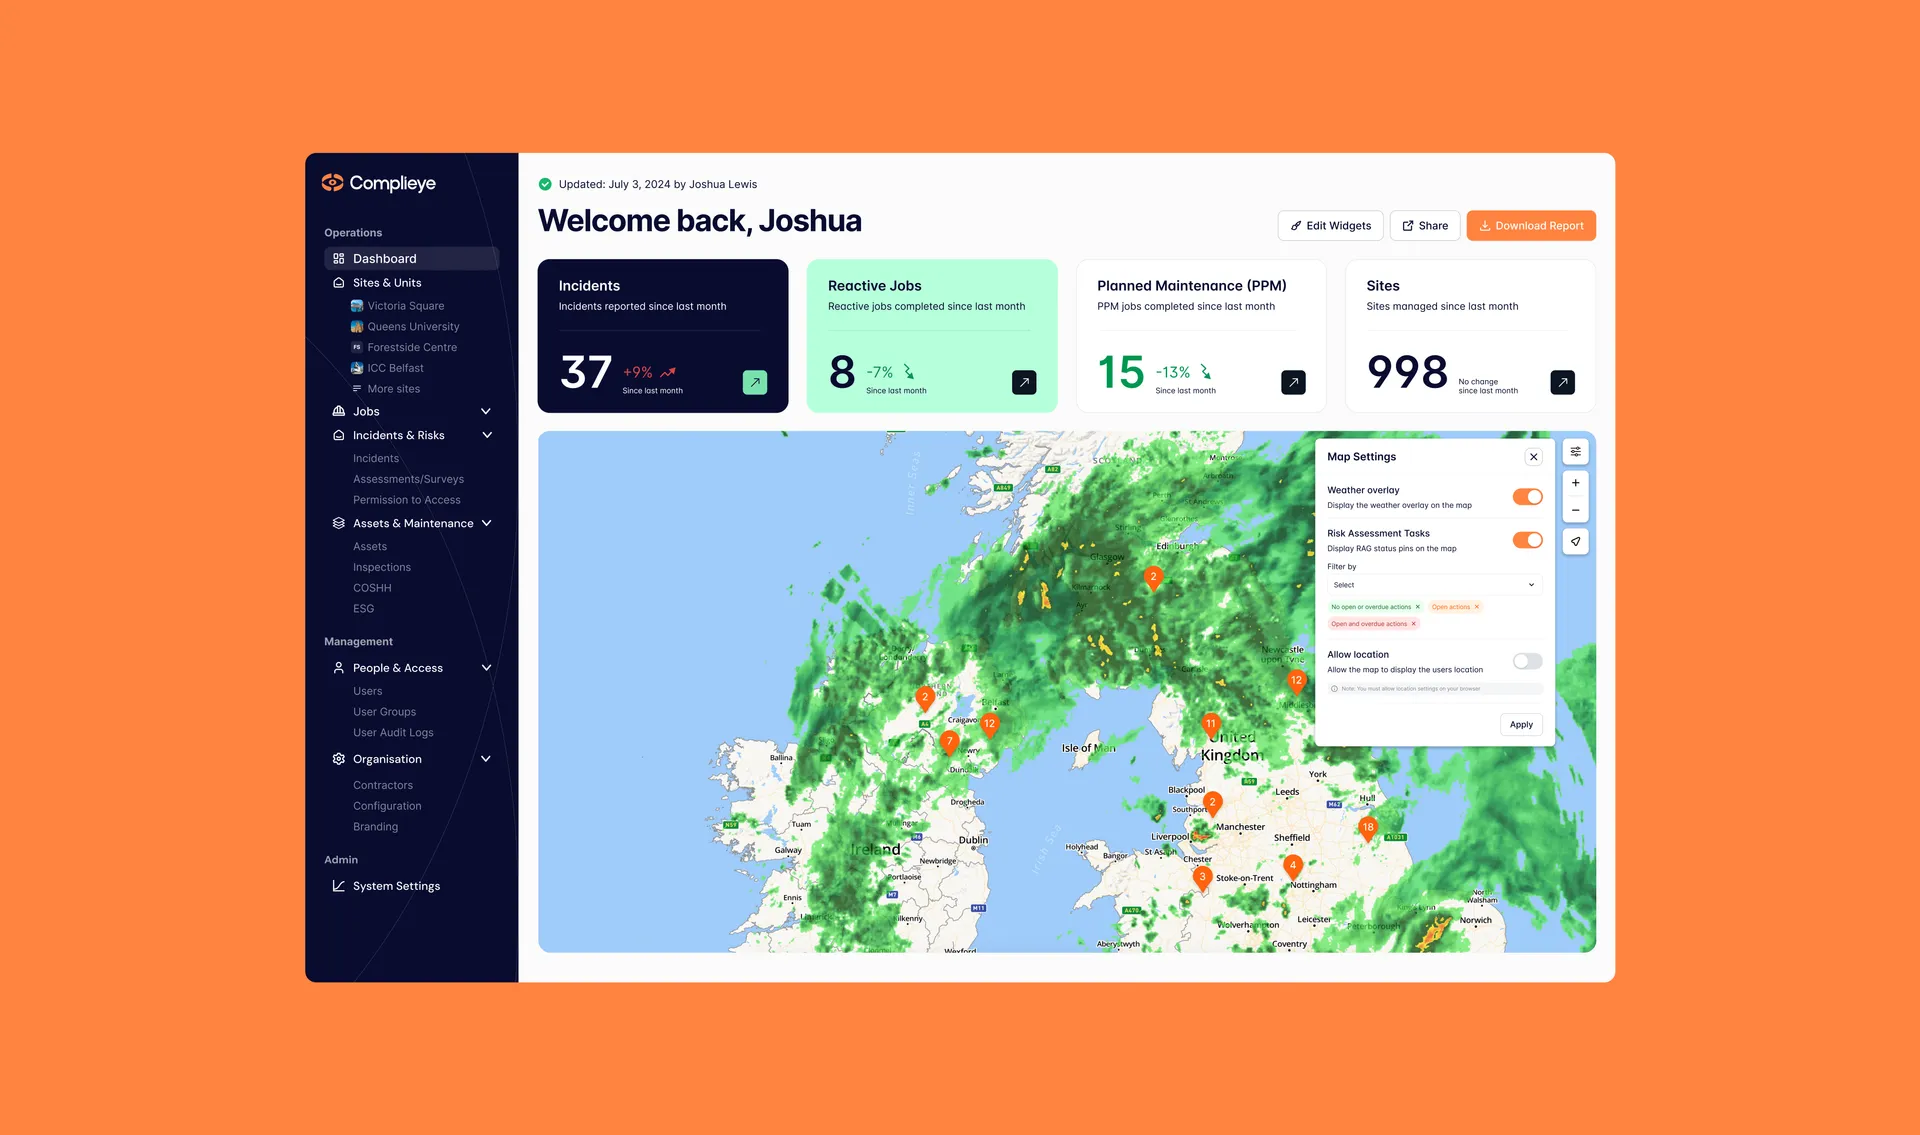The width and height of the screenshot is (1920, 1135).
Task: Open System Settings in sidebar
Action: 396,886
